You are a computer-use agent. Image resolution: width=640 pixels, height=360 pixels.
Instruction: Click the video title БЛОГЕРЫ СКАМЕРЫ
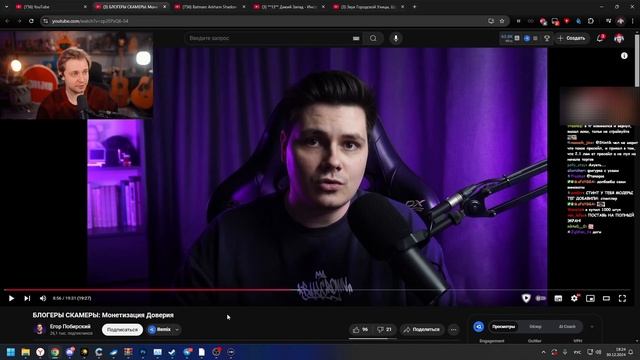pos(103,315)
